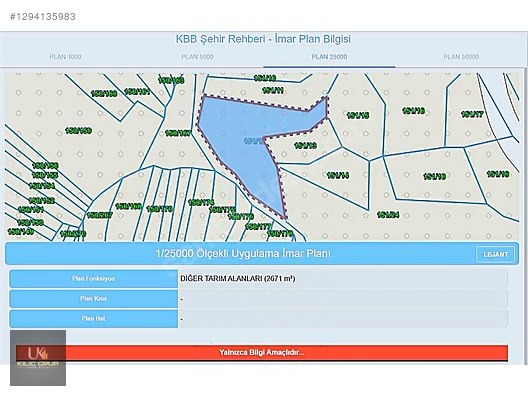This screenshot has height=396, width=528.
Task: Switch to the PLAN 5000 tab
Action: [x=197, y=57]
